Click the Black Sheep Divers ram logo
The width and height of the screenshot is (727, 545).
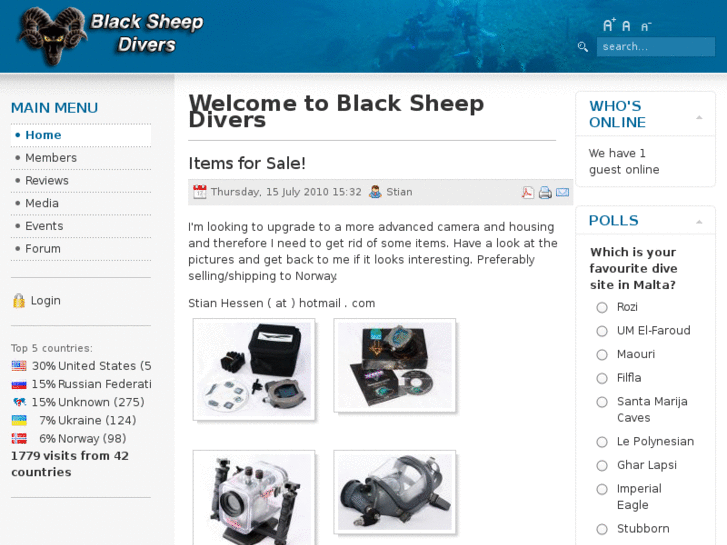pyautogui.click(x=52, y=35)
